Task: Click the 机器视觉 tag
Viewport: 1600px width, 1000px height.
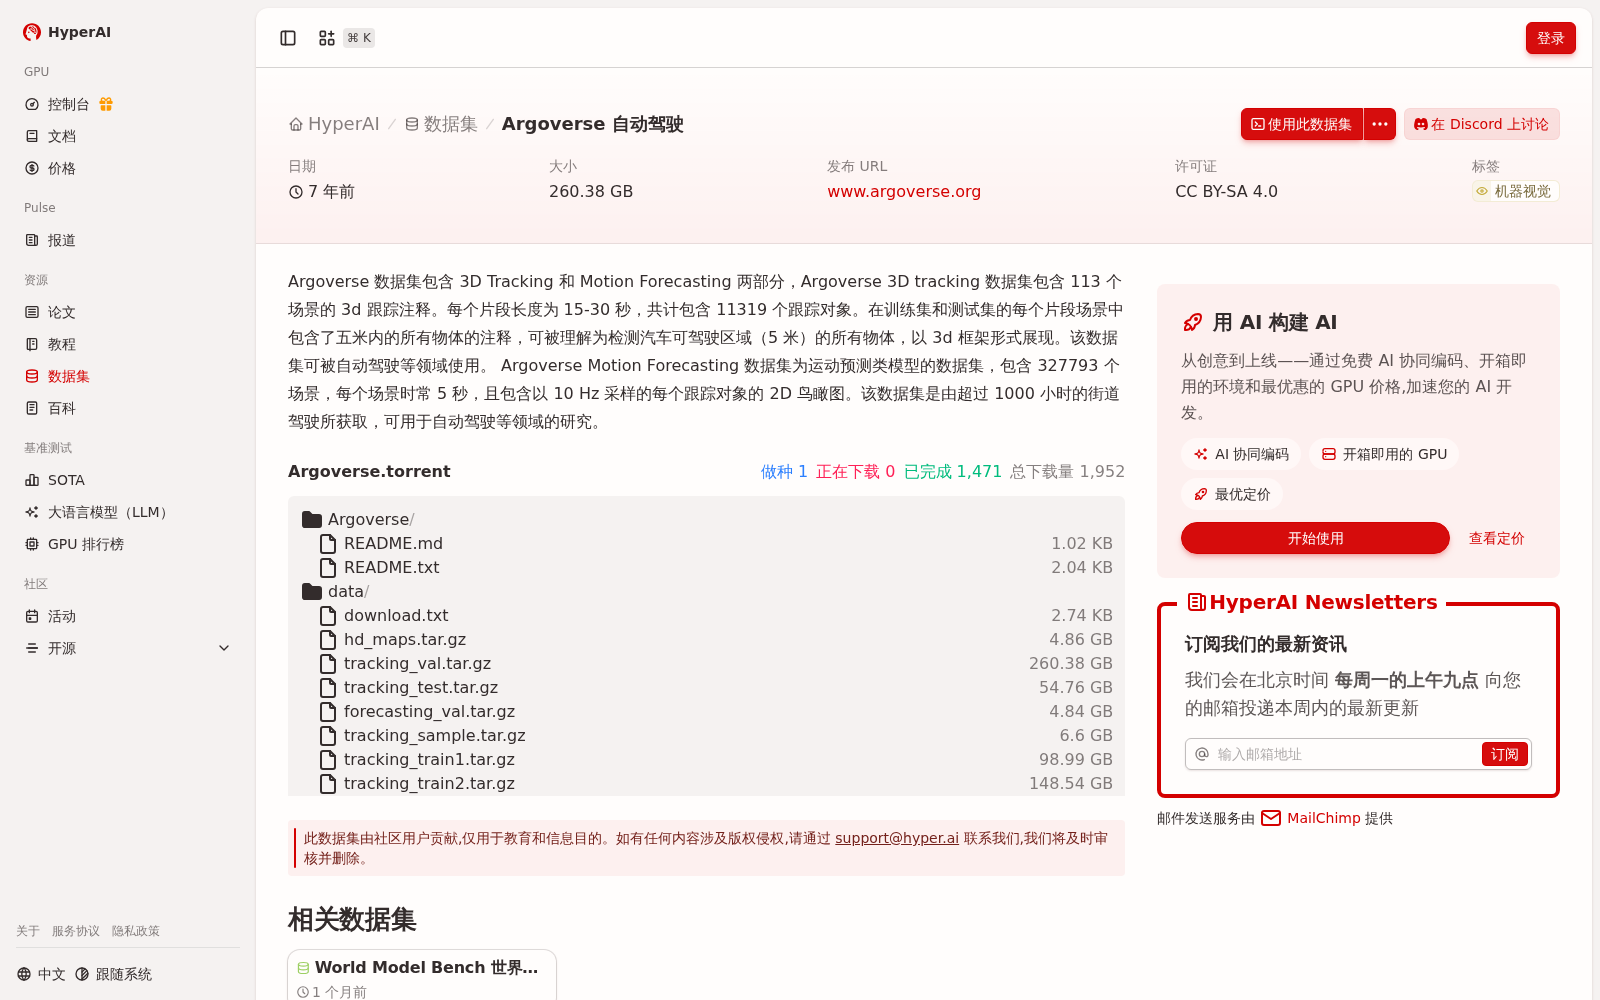Action: pos(1515,191)
